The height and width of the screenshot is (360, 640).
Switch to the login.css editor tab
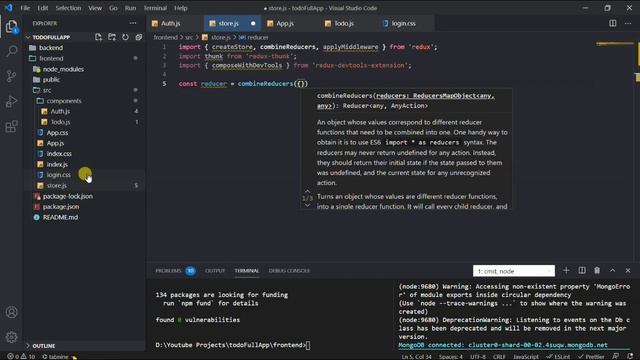404,23
